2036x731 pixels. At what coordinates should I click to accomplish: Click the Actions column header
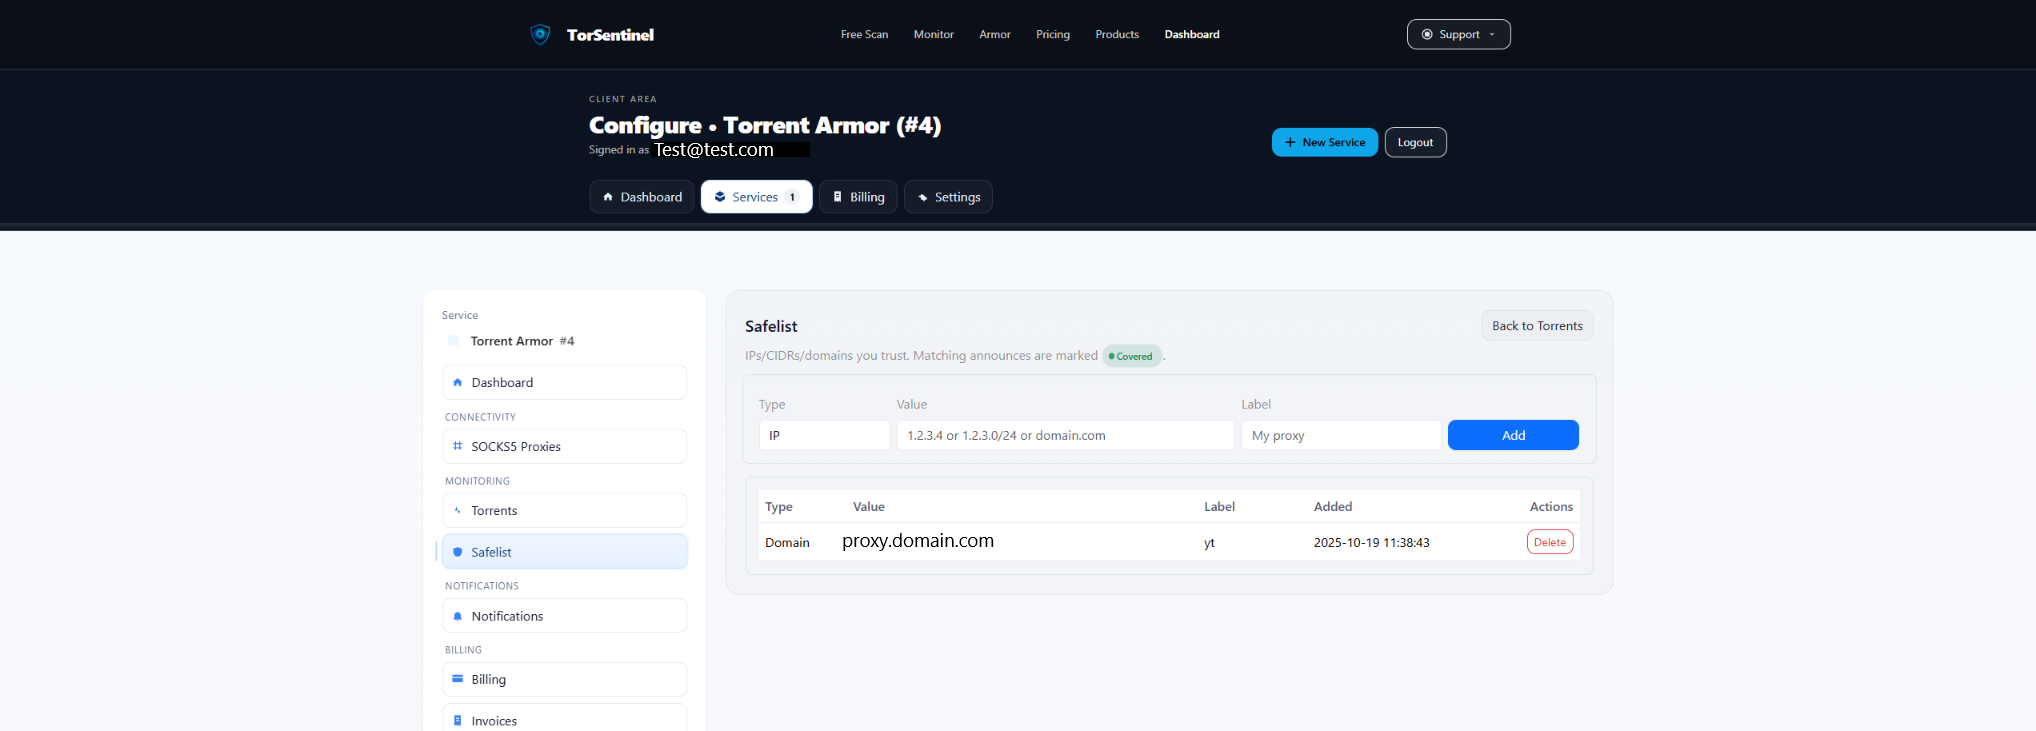(x=1551, y=506)
